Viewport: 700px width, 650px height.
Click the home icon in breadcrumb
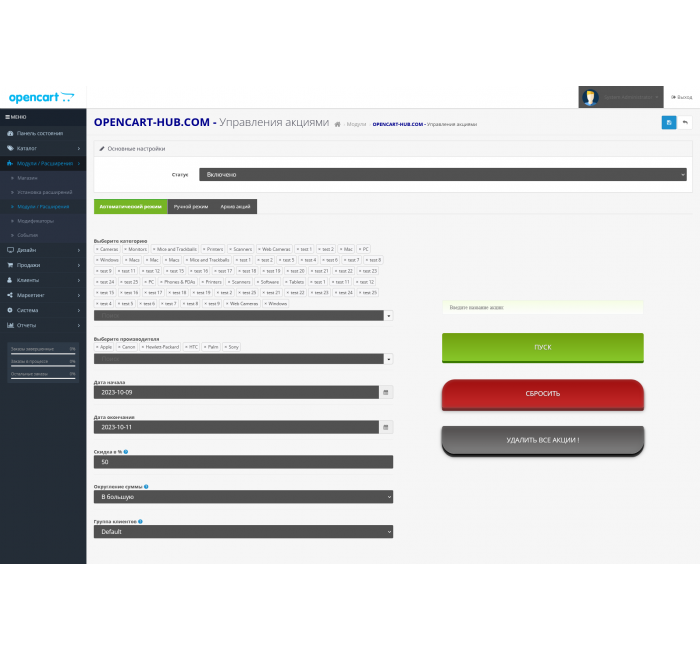[338, 125]
